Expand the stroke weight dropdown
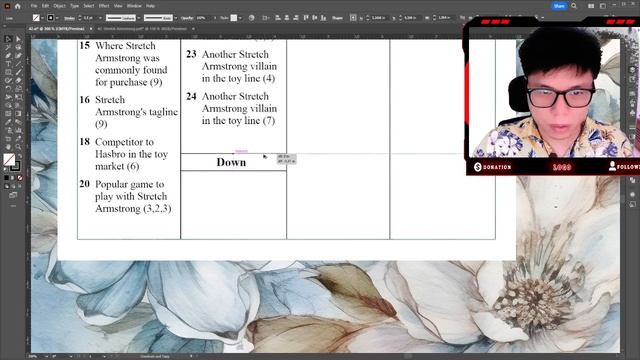The width and height of the screenshot is (640, 360). point(100,18)
